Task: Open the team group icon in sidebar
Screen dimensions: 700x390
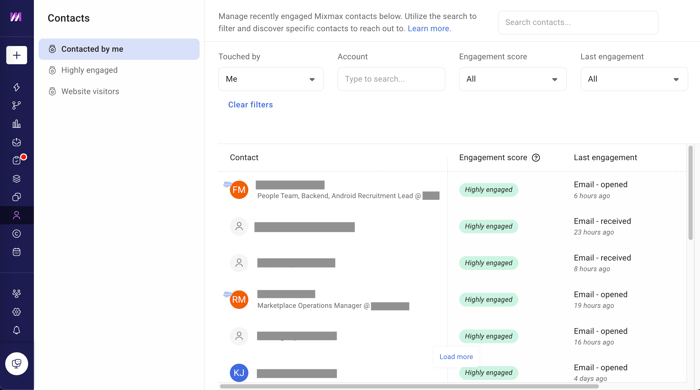Action: 17,294
